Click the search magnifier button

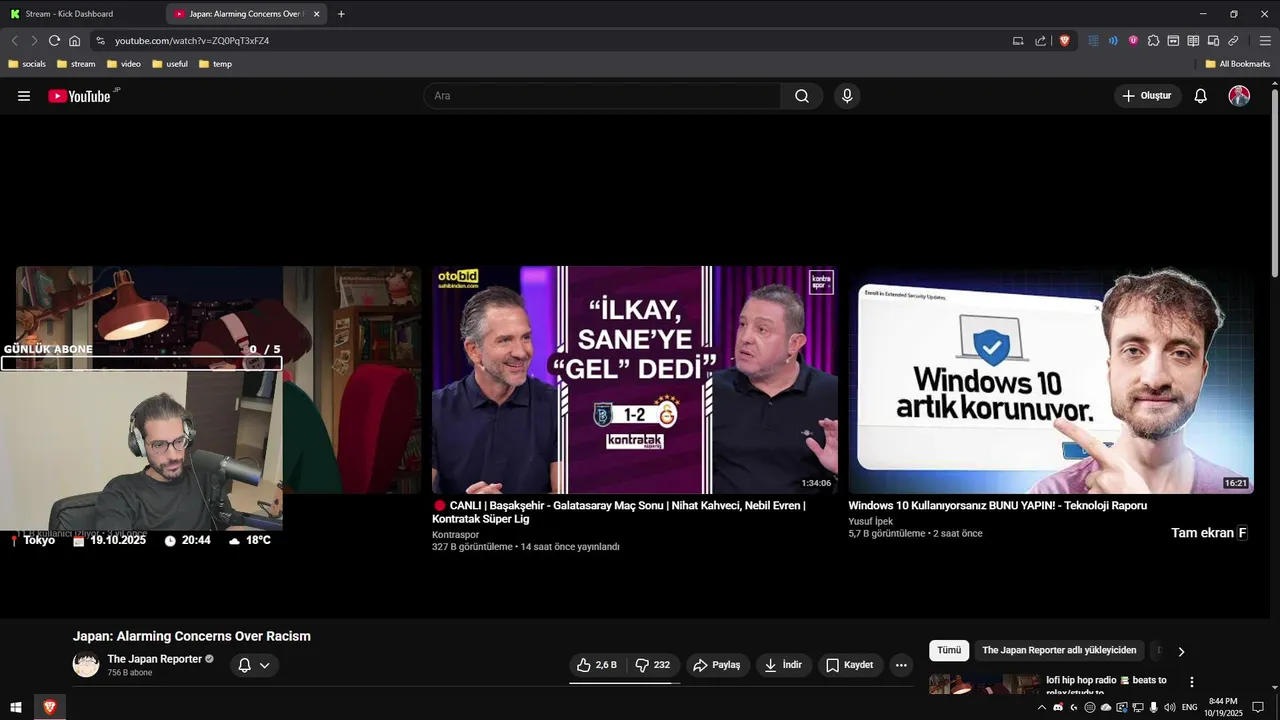802,96
